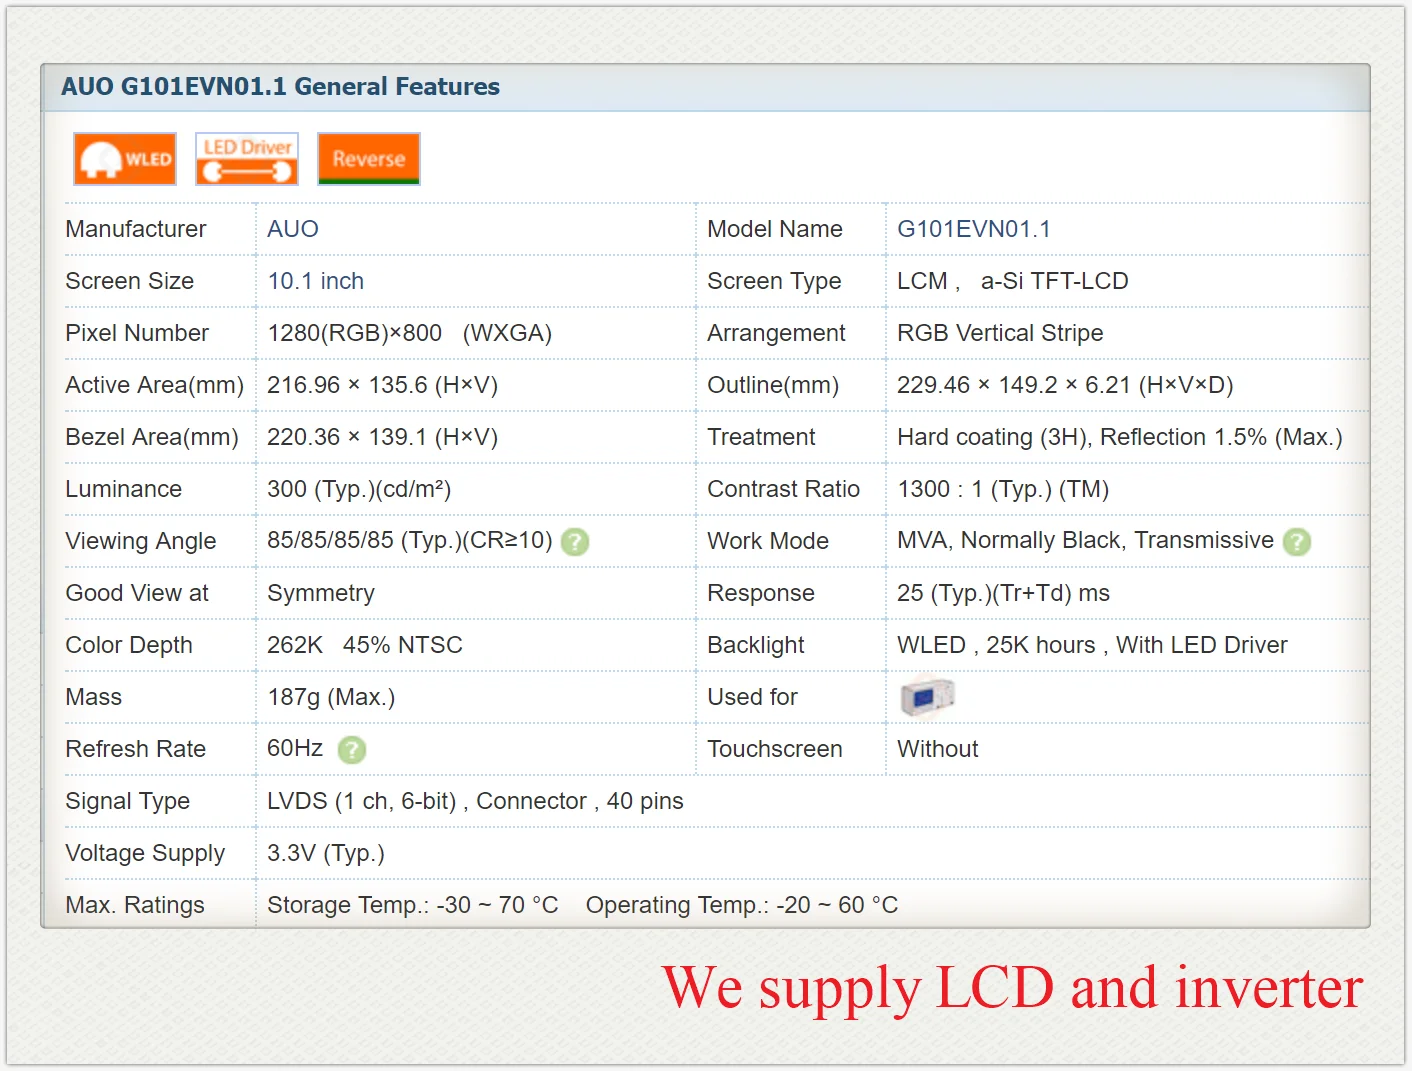Image resolution: width=1412 pixels, height=1071 pixels.
Task: Follow the 10.1 inch screen size link
Action: pos(316,281)
